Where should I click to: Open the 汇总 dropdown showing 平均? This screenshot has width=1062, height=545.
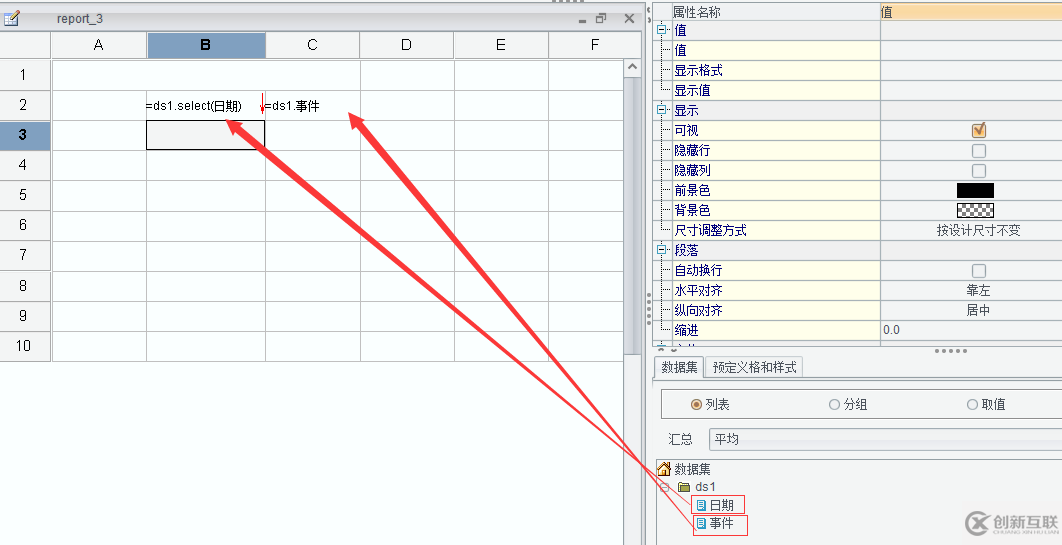(x=885, y=439)
